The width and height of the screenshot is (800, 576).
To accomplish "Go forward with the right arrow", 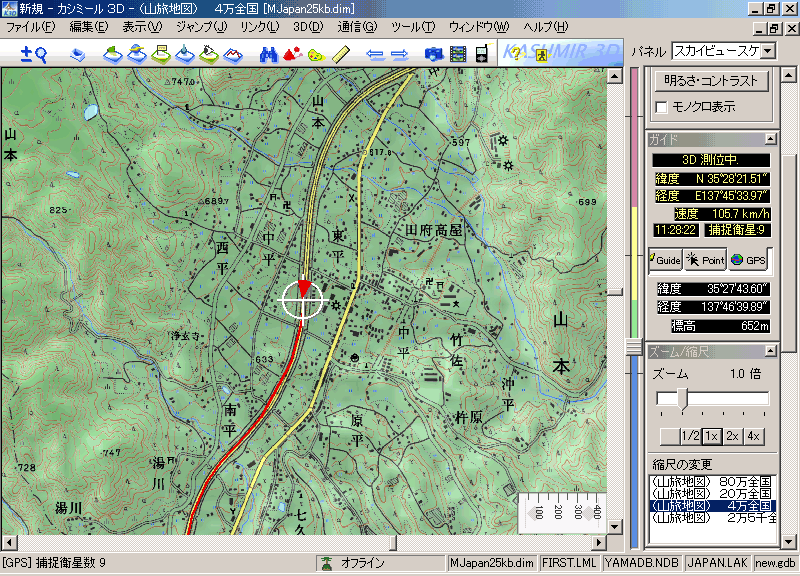I will pyautogui.click(x=399, y=54).
